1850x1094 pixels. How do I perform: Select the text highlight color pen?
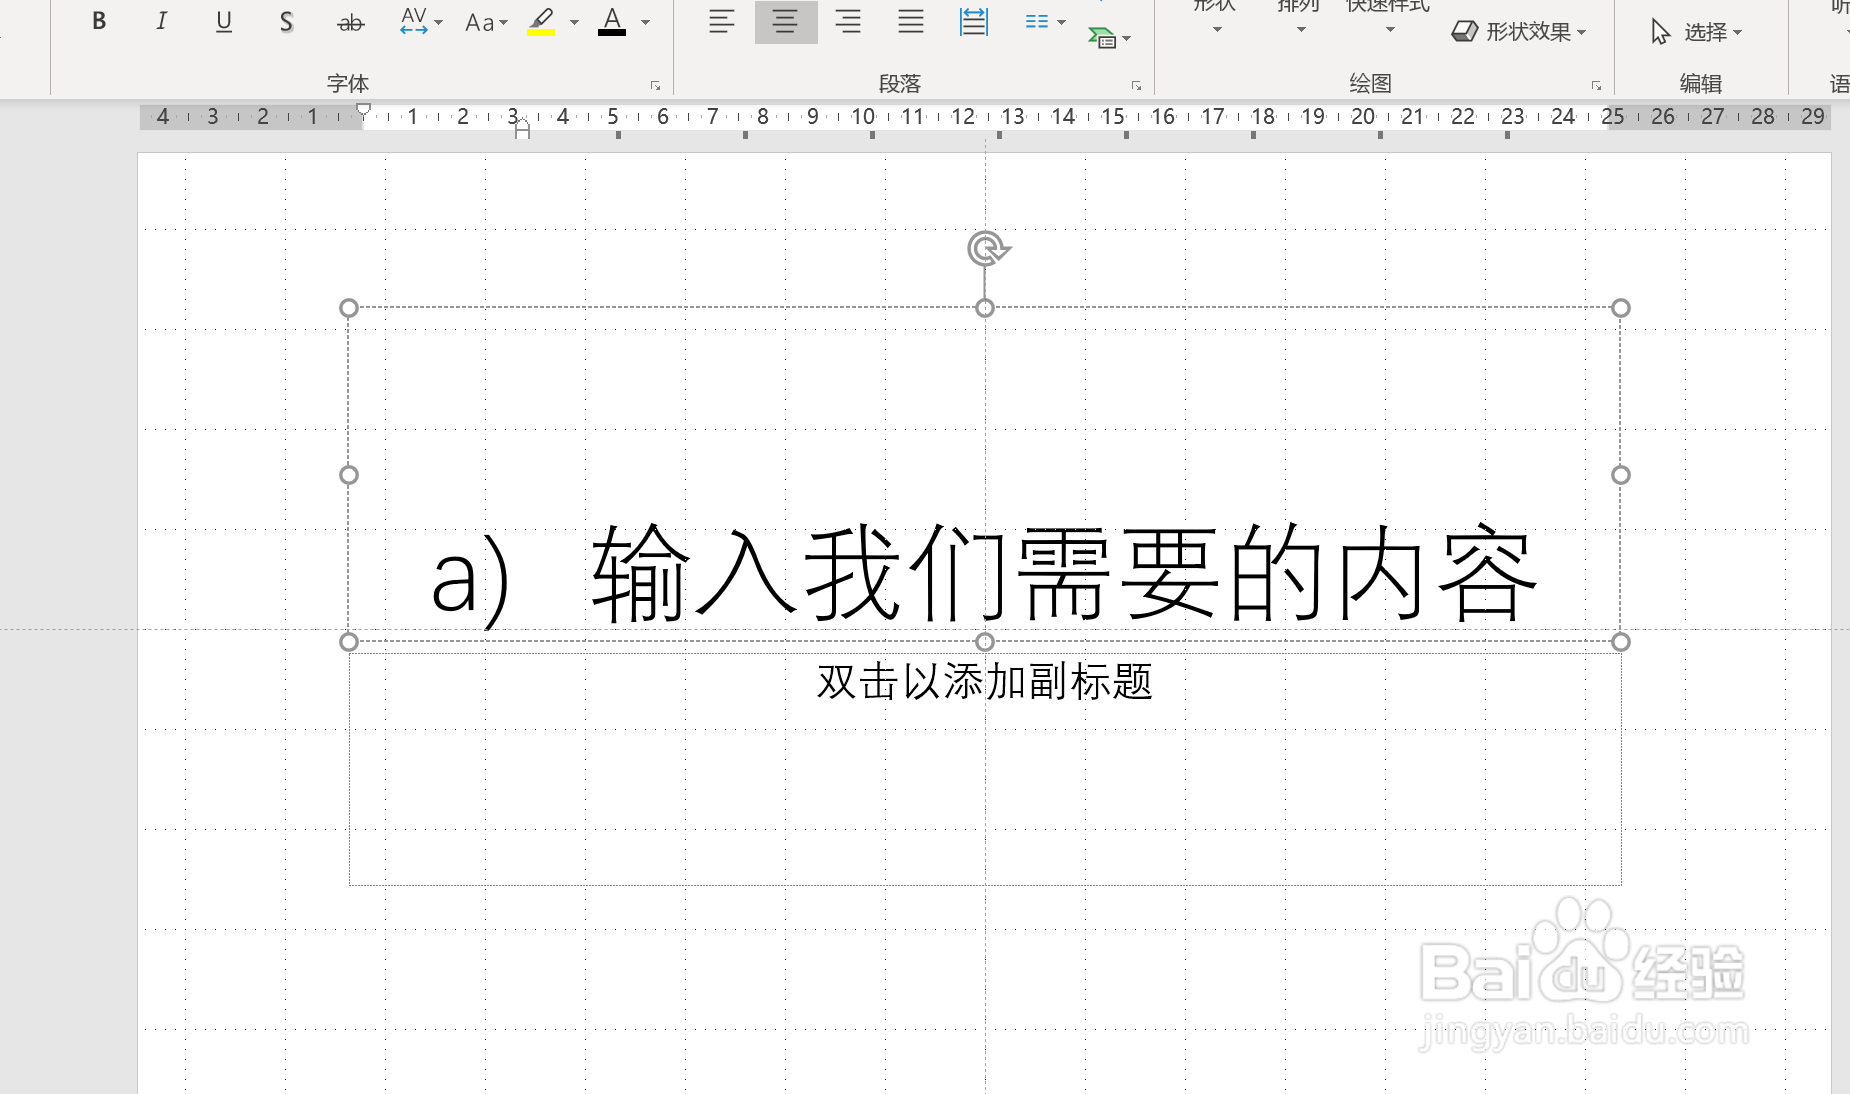[x=541, y=20]
